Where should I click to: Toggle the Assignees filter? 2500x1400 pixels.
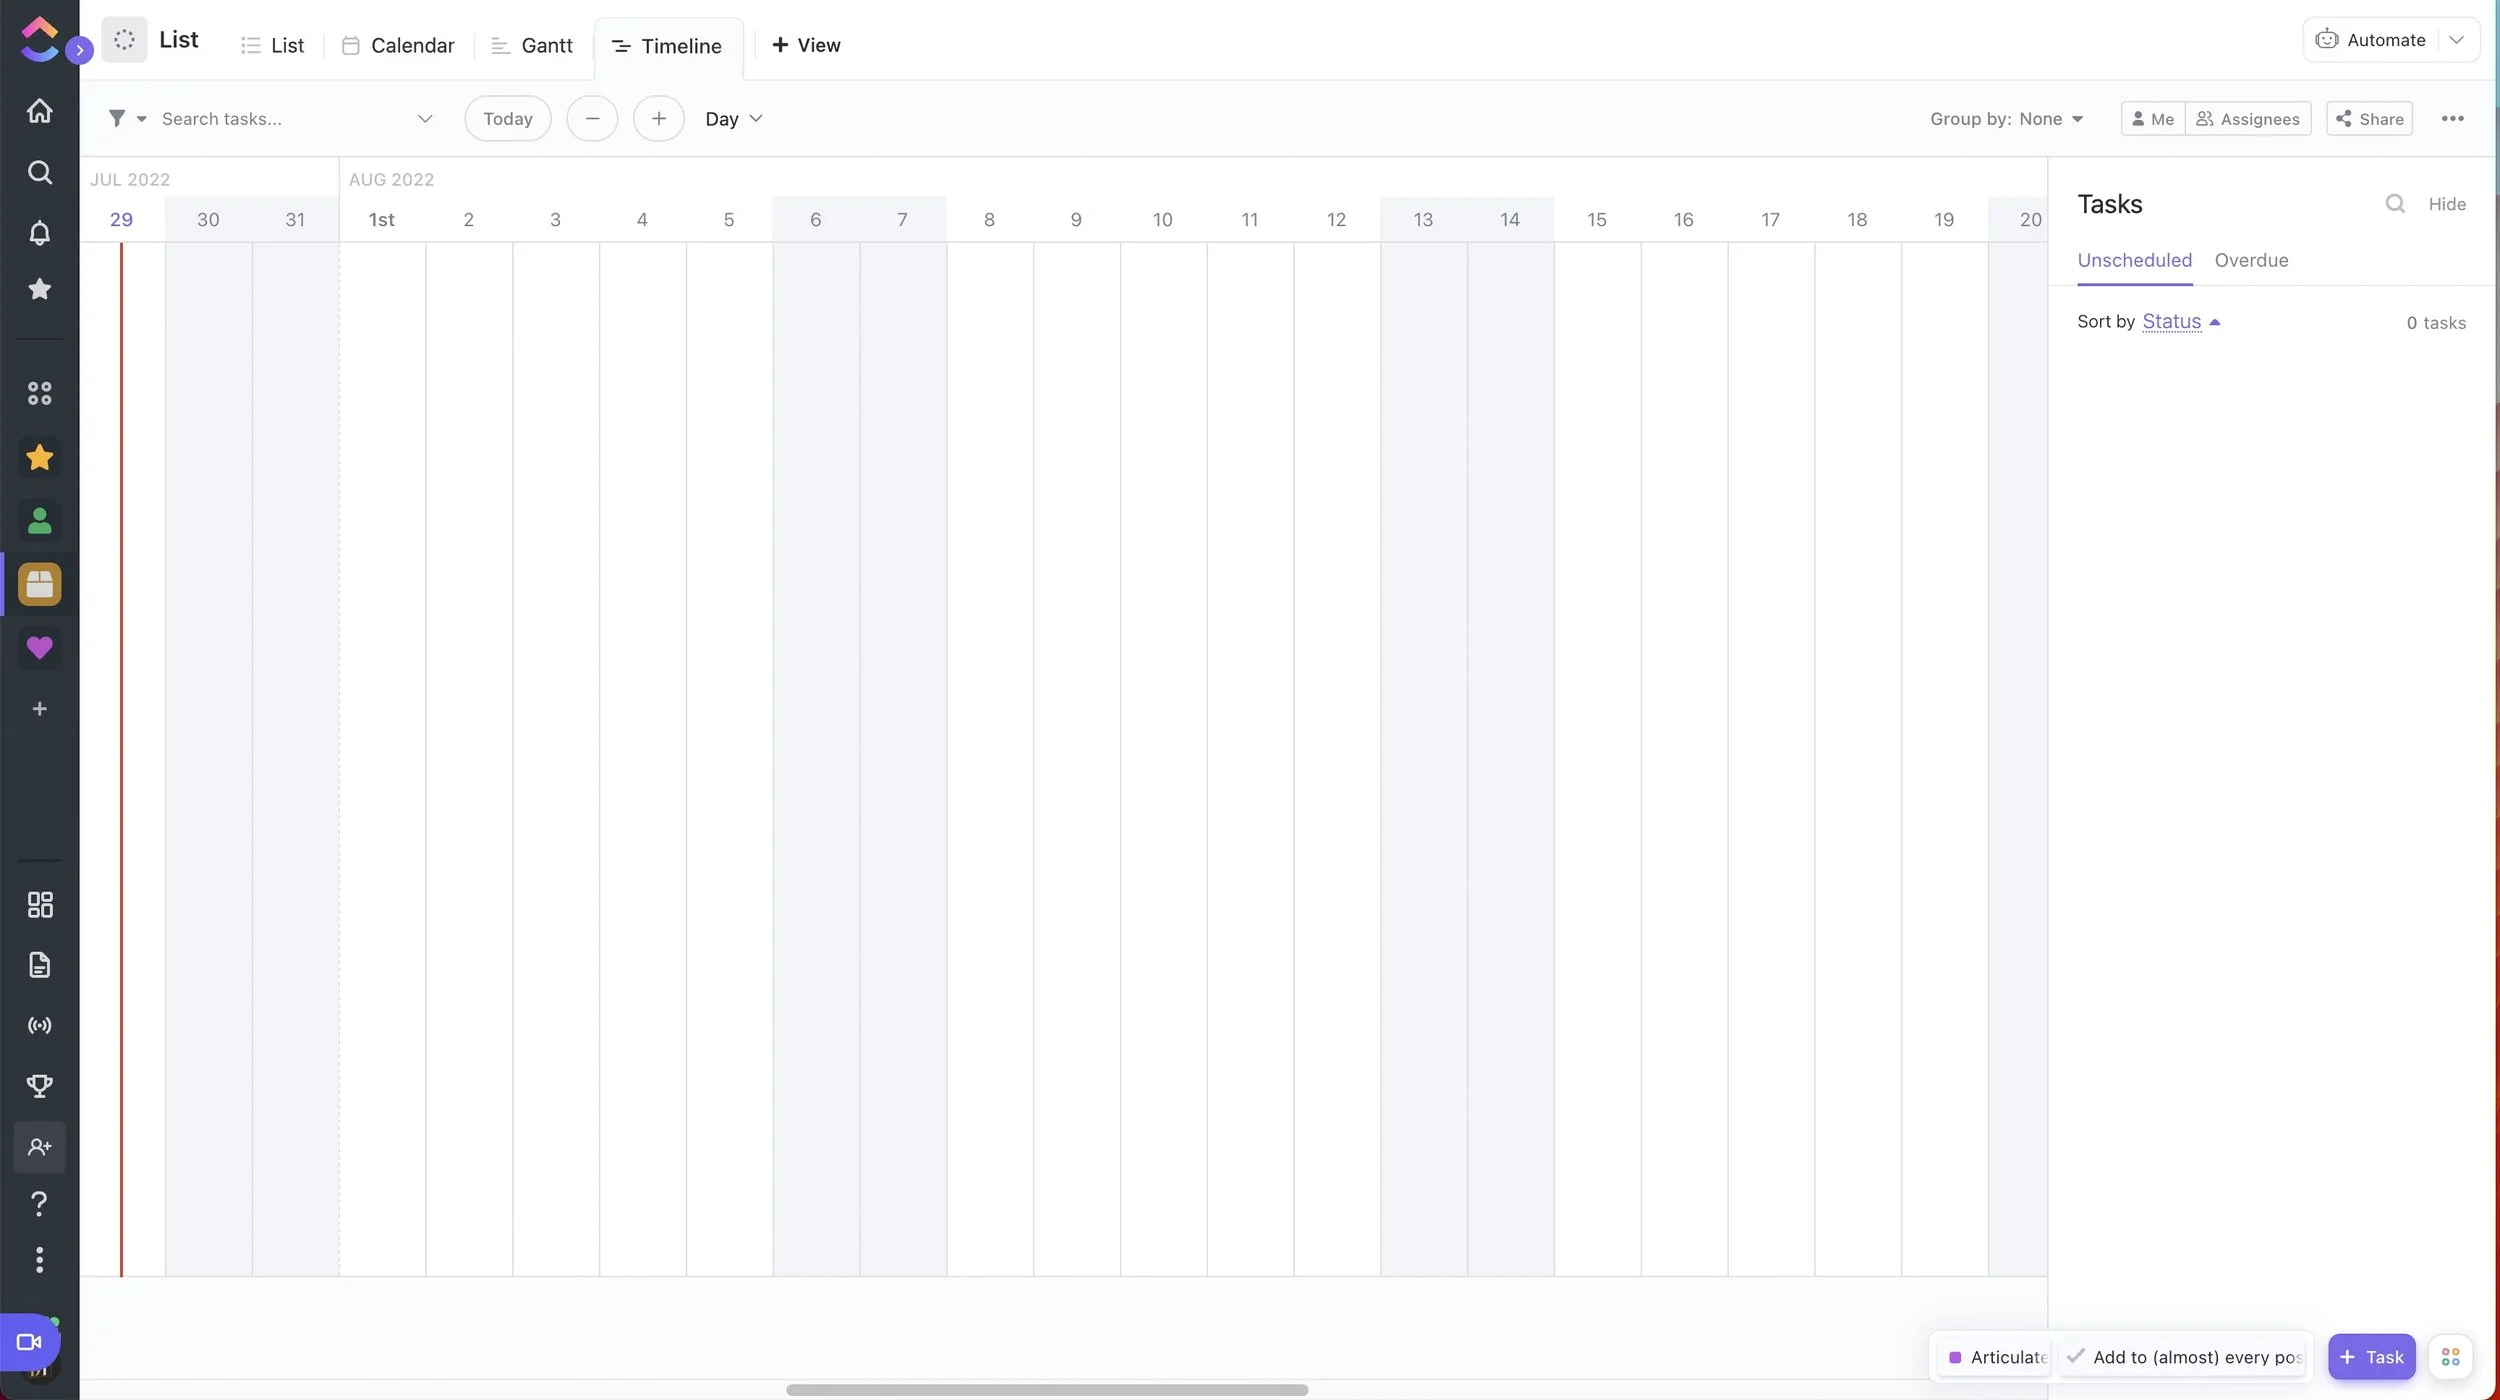(x=2248, y=119)
